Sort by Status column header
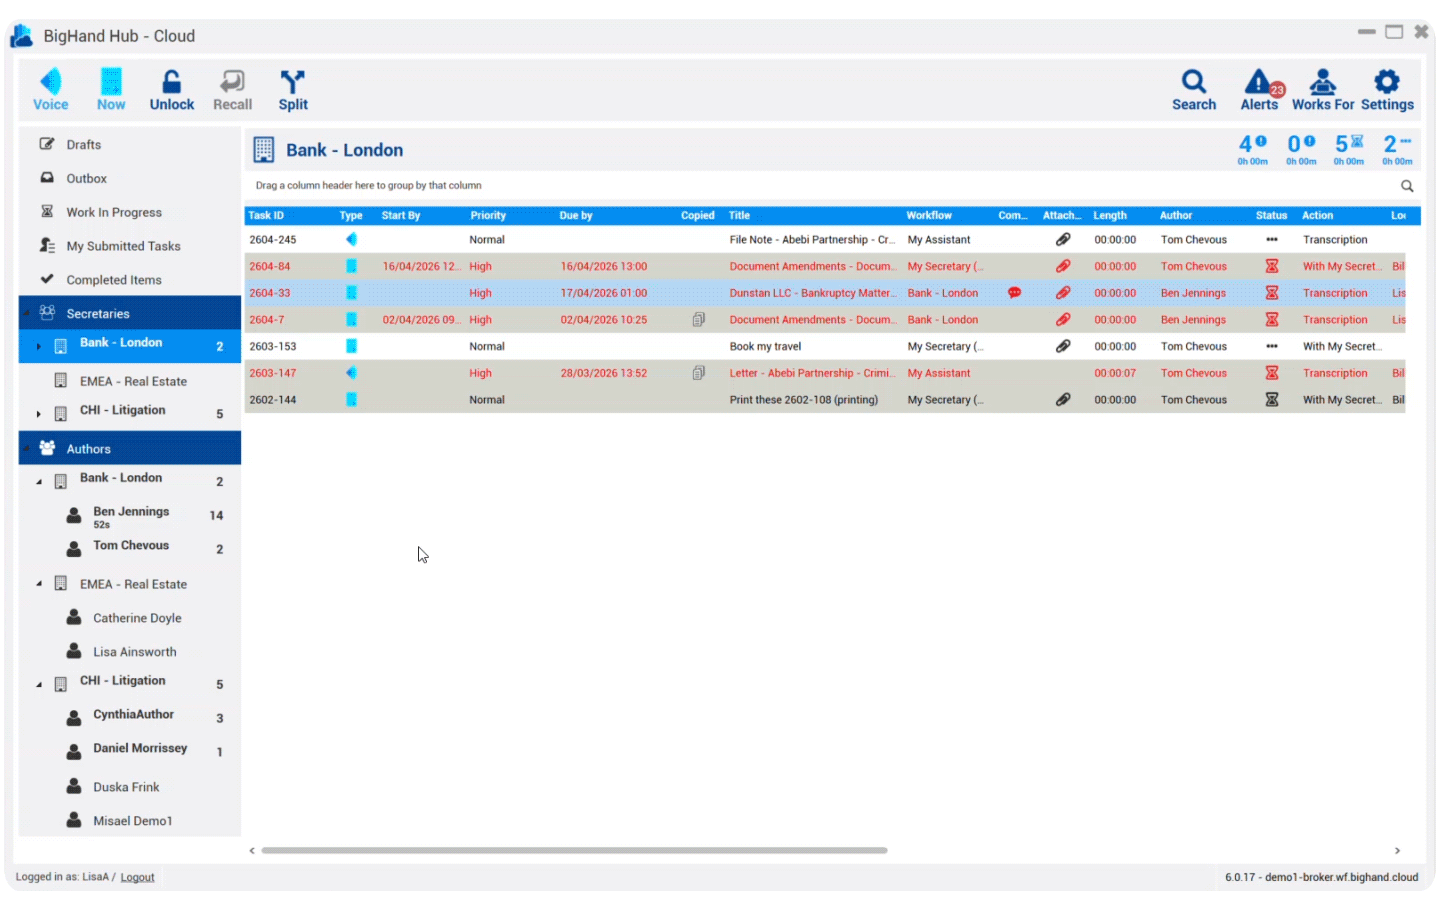1440x920 pixels. click(1271, 215)
